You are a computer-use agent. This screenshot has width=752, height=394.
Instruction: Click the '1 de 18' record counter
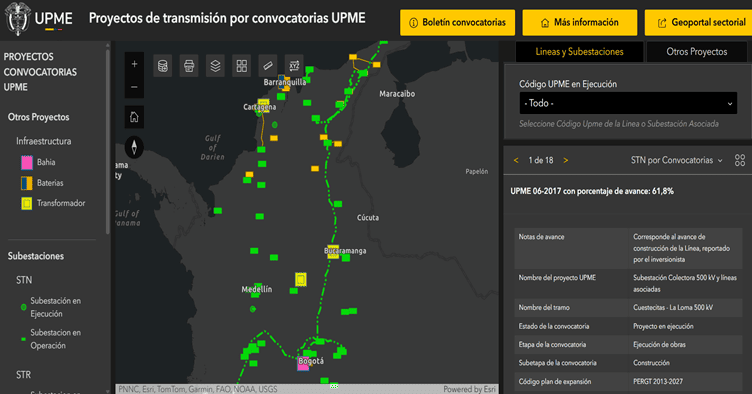coord(541,160)
